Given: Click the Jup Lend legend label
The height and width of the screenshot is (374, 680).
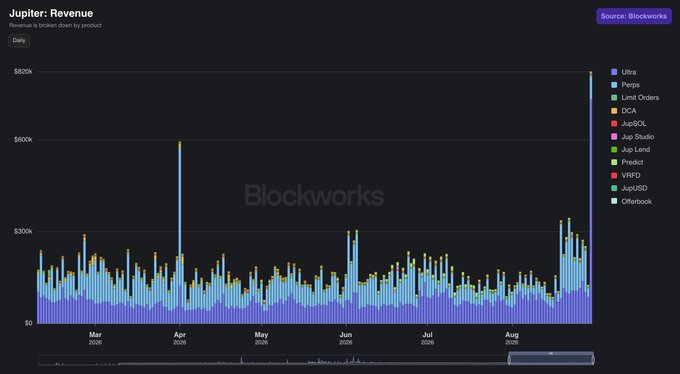Looking at the screenshot, I should (635, 150).
